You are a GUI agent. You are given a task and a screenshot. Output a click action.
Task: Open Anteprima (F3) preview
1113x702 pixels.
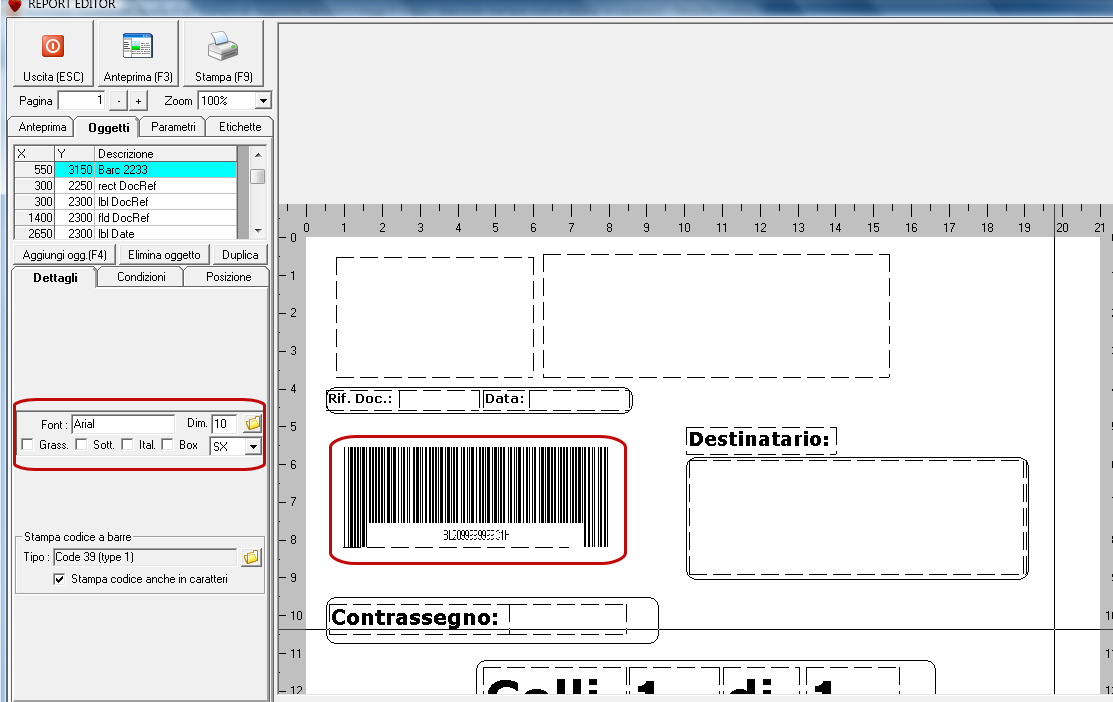click(x=138, y=54)
